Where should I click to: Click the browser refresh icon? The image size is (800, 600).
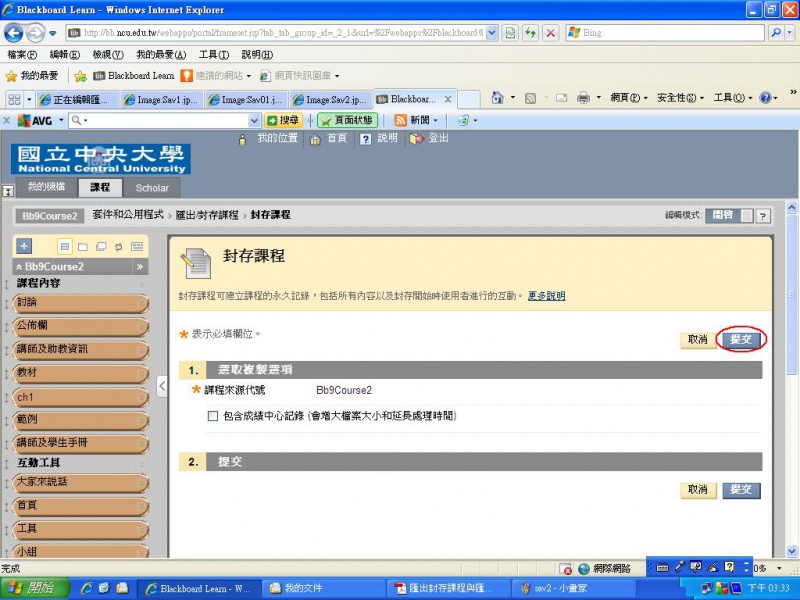(531, 33)
